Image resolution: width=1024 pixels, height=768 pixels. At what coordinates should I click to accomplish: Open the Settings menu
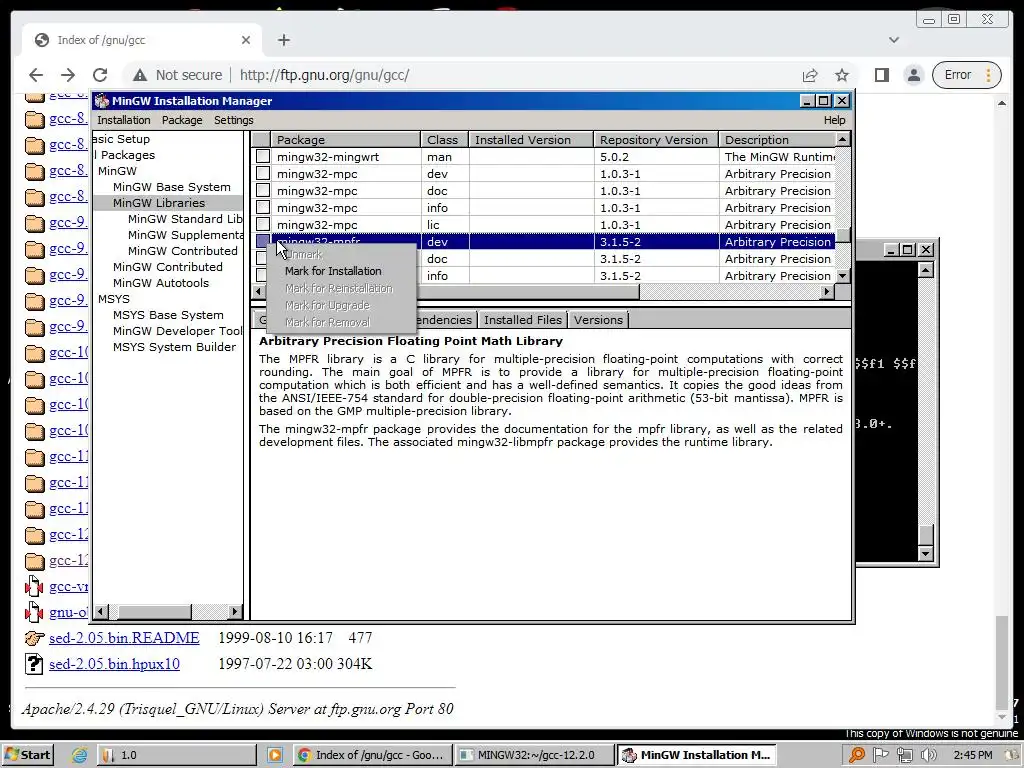(x=234, y=120)
